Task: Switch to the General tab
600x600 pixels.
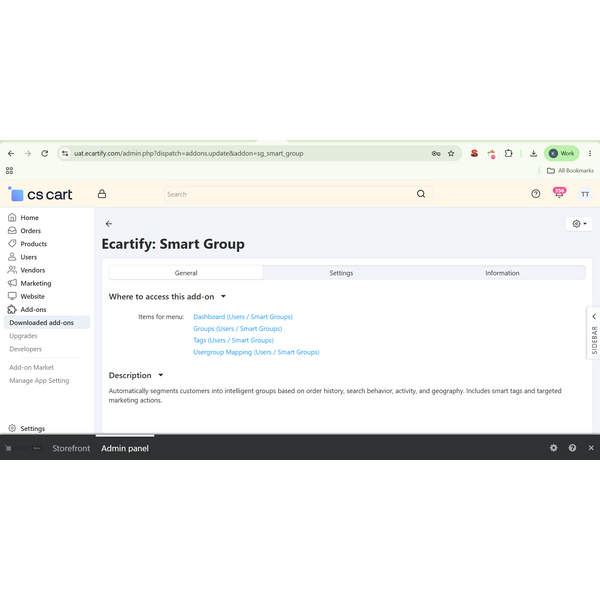Action: (x=186, y=273)
